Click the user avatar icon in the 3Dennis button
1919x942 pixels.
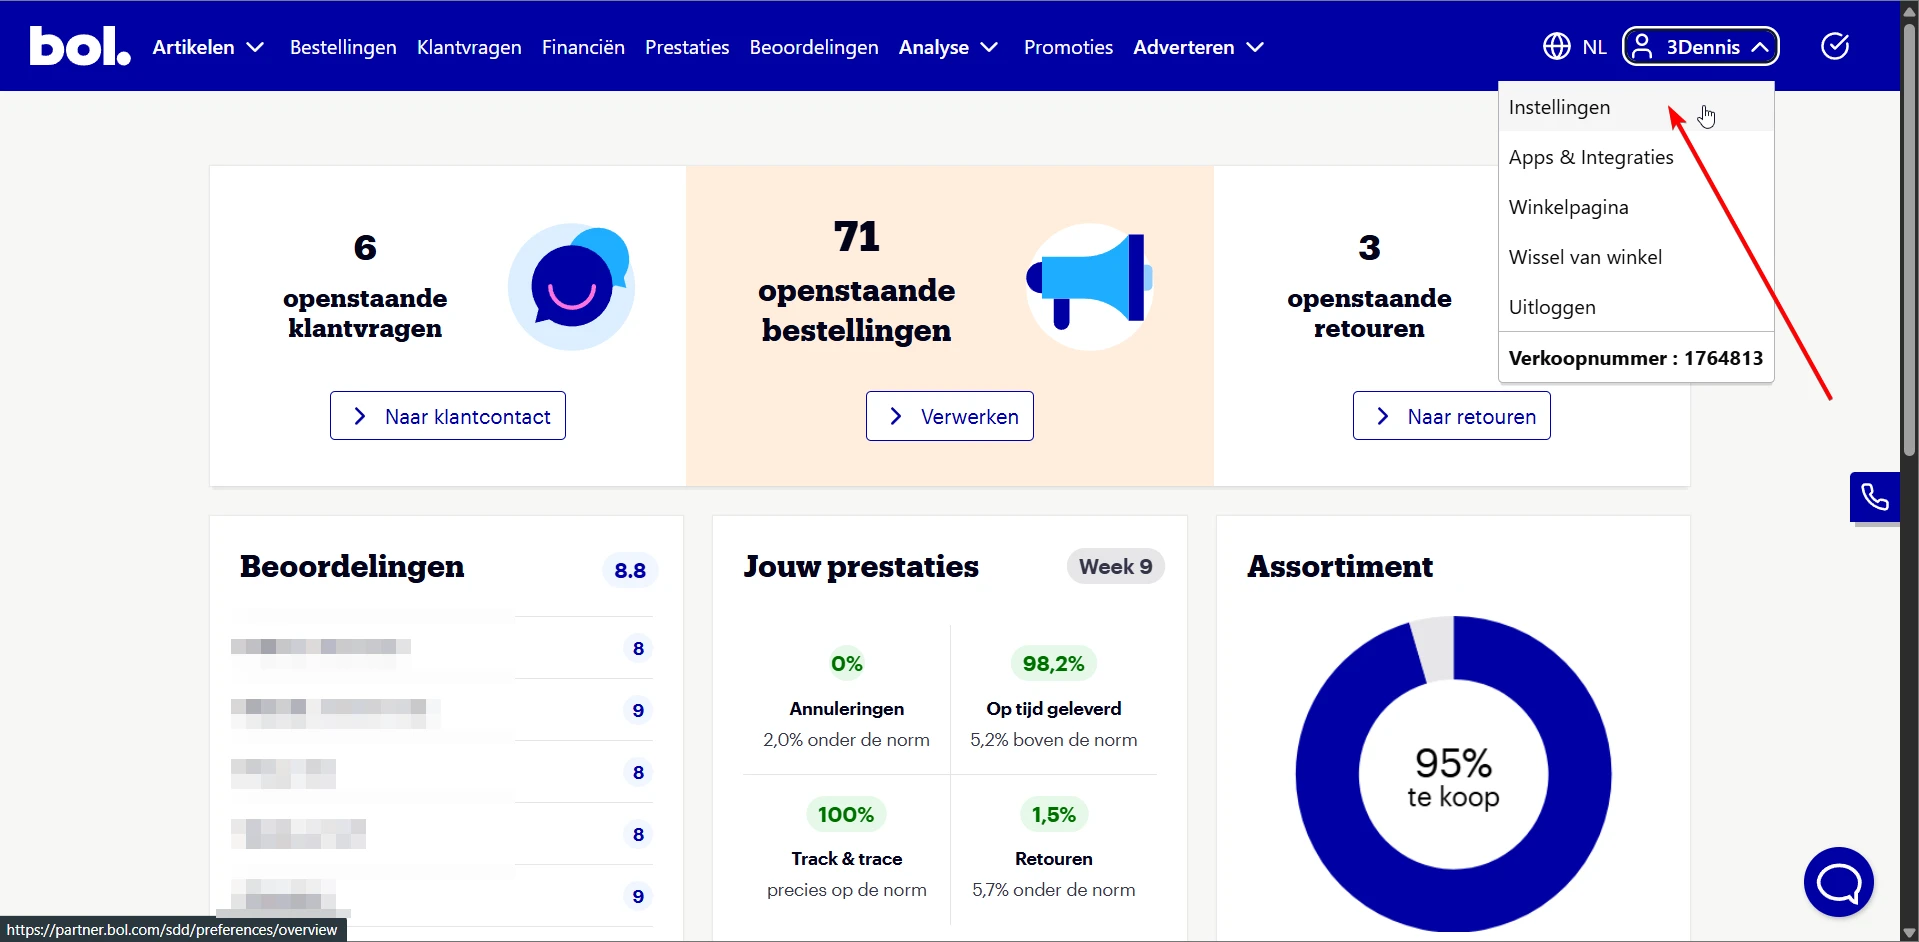[1642, 46]
